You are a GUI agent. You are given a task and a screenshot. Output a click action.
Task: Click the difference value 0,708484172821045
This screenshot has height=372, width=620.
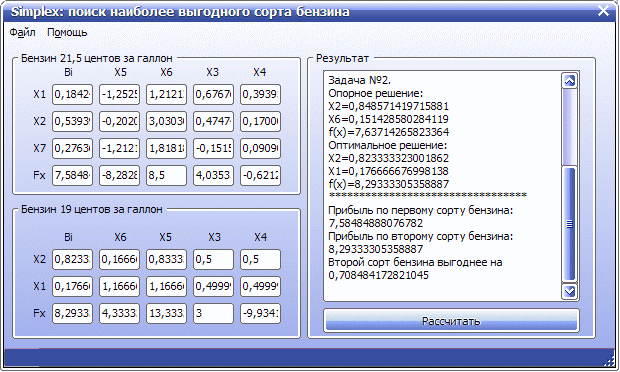pos(378,275)
